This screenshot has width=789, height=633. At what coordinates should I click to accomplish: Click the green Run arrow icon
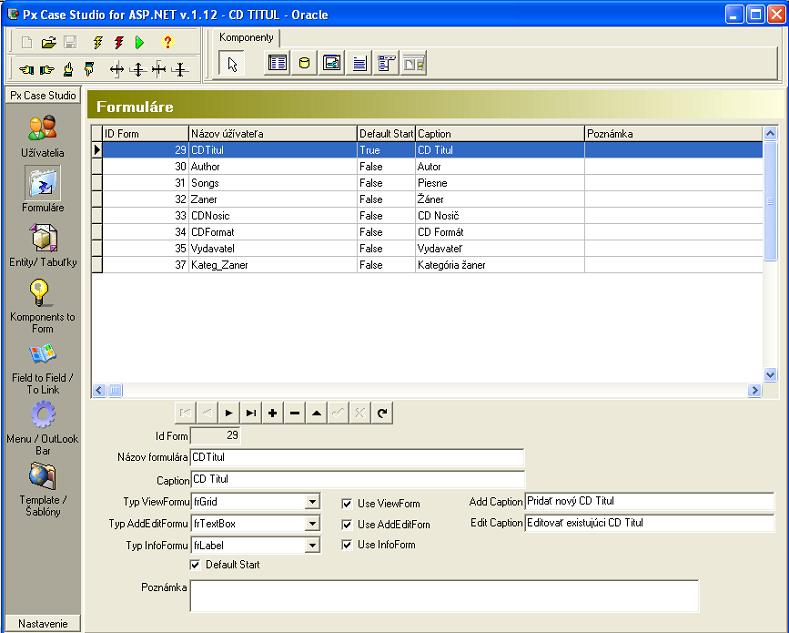coord(139,43)
